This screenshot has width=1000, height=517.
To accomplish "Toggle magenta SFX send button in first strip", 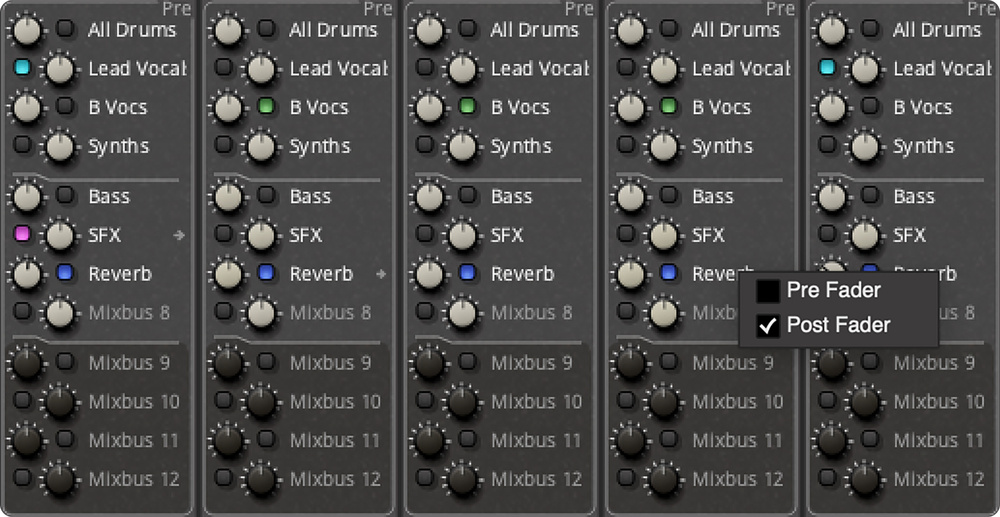I will (x=22, y=236).
